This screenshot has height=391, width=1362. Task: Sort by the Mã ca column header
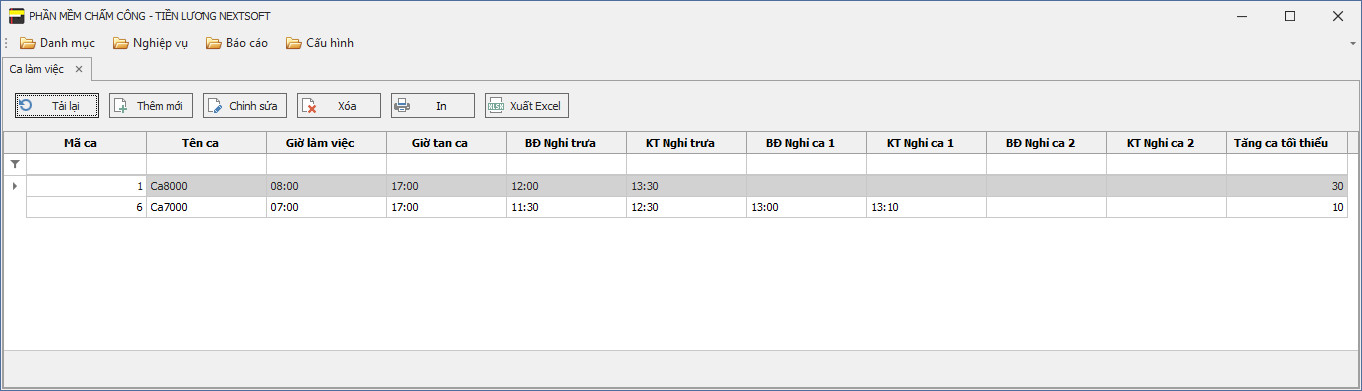tap(86, 143)
